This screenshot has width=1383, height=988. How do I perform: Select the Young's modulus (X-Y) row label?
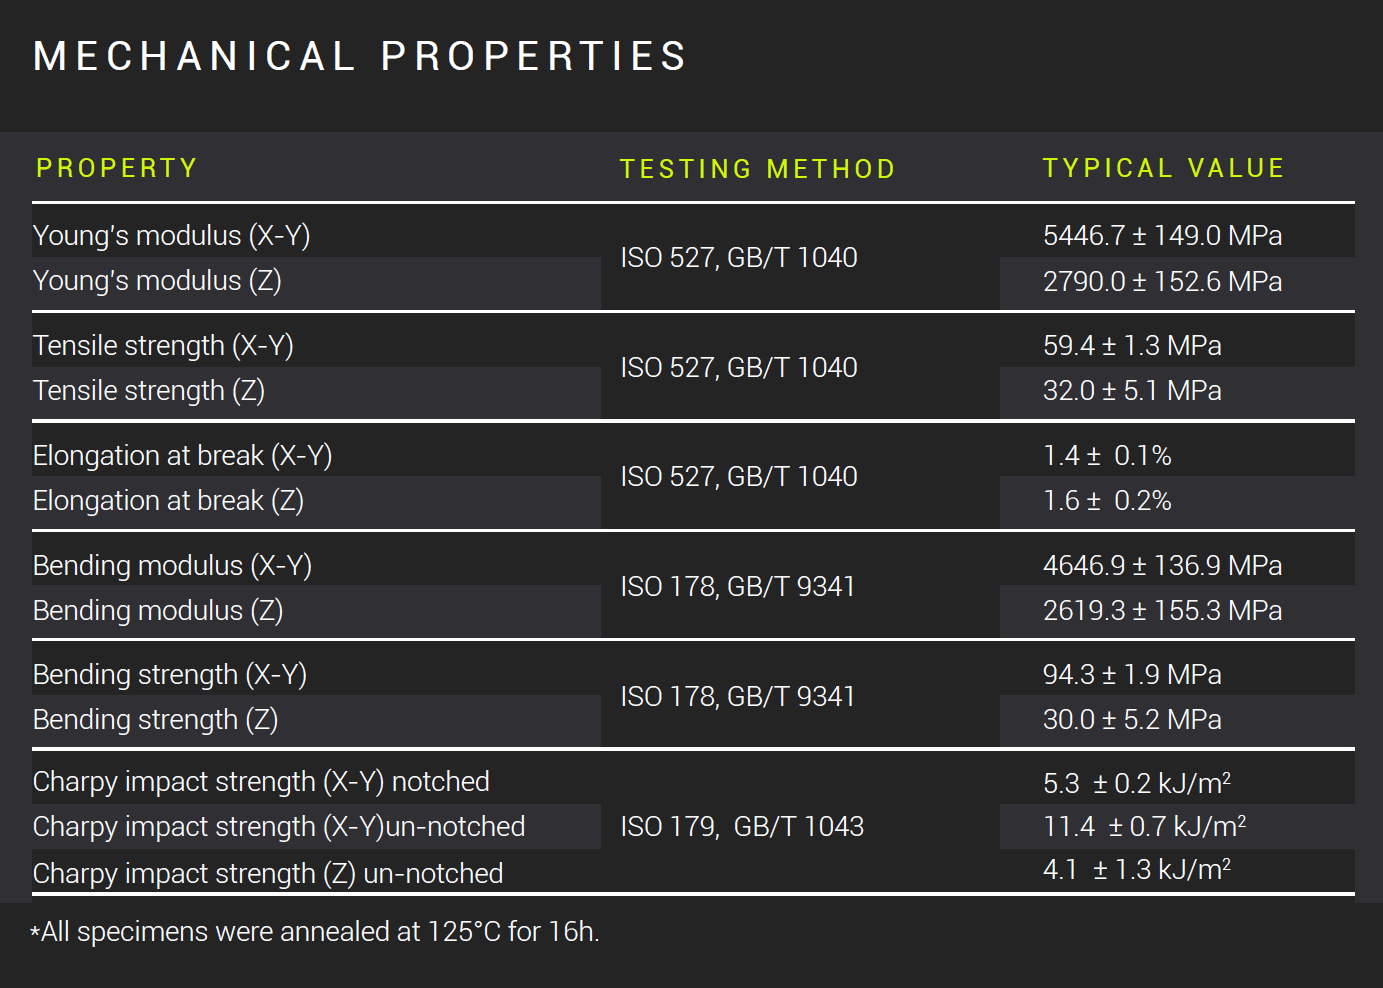click(x=171, y=235)
